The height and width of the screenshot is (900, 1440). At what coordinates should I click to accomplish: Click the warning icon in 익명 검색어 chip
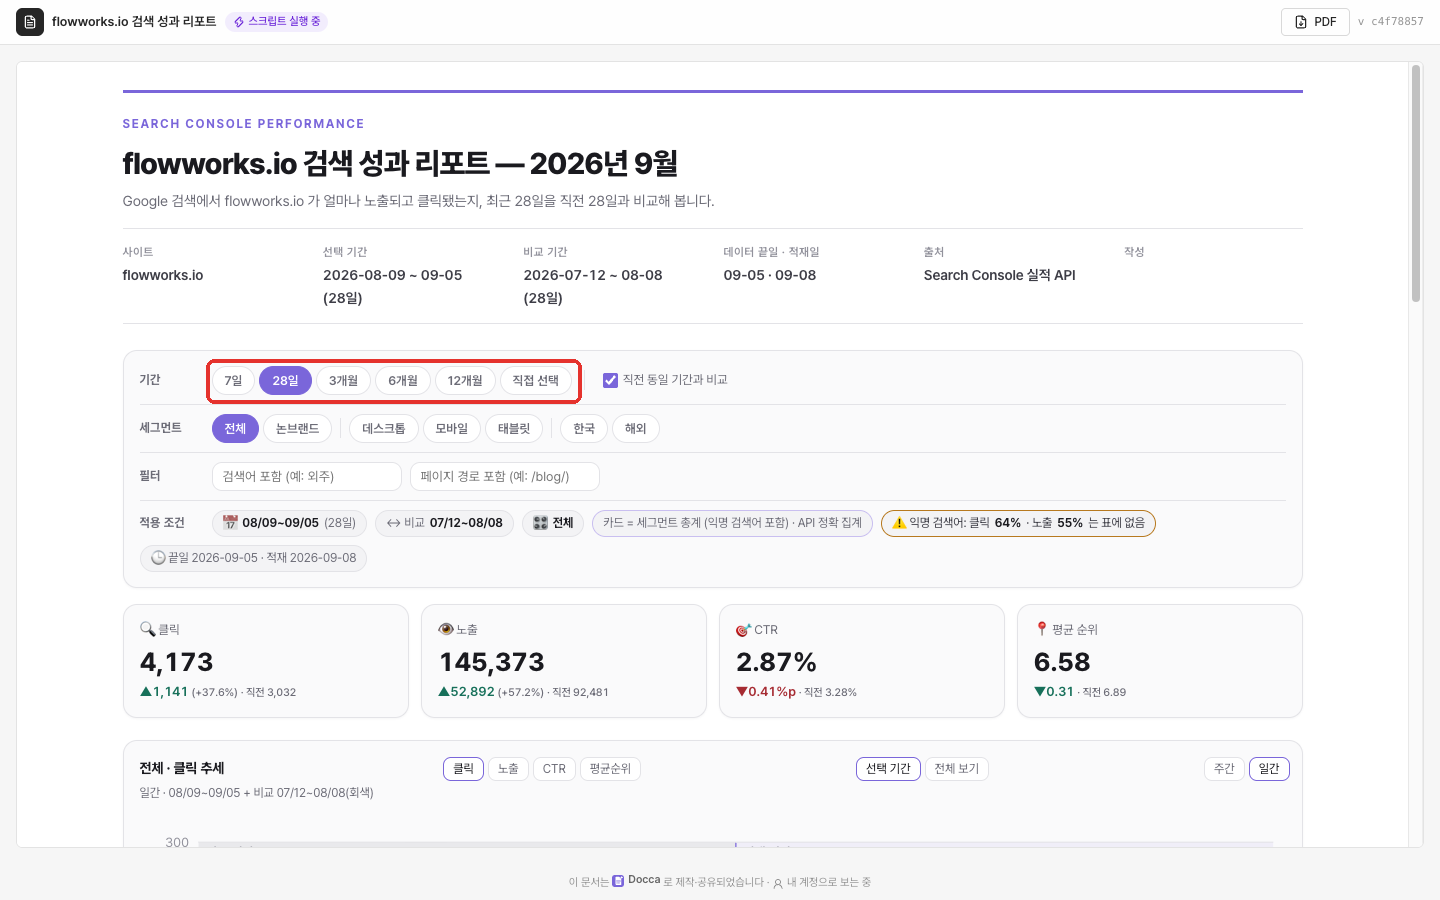coord(899,523)
